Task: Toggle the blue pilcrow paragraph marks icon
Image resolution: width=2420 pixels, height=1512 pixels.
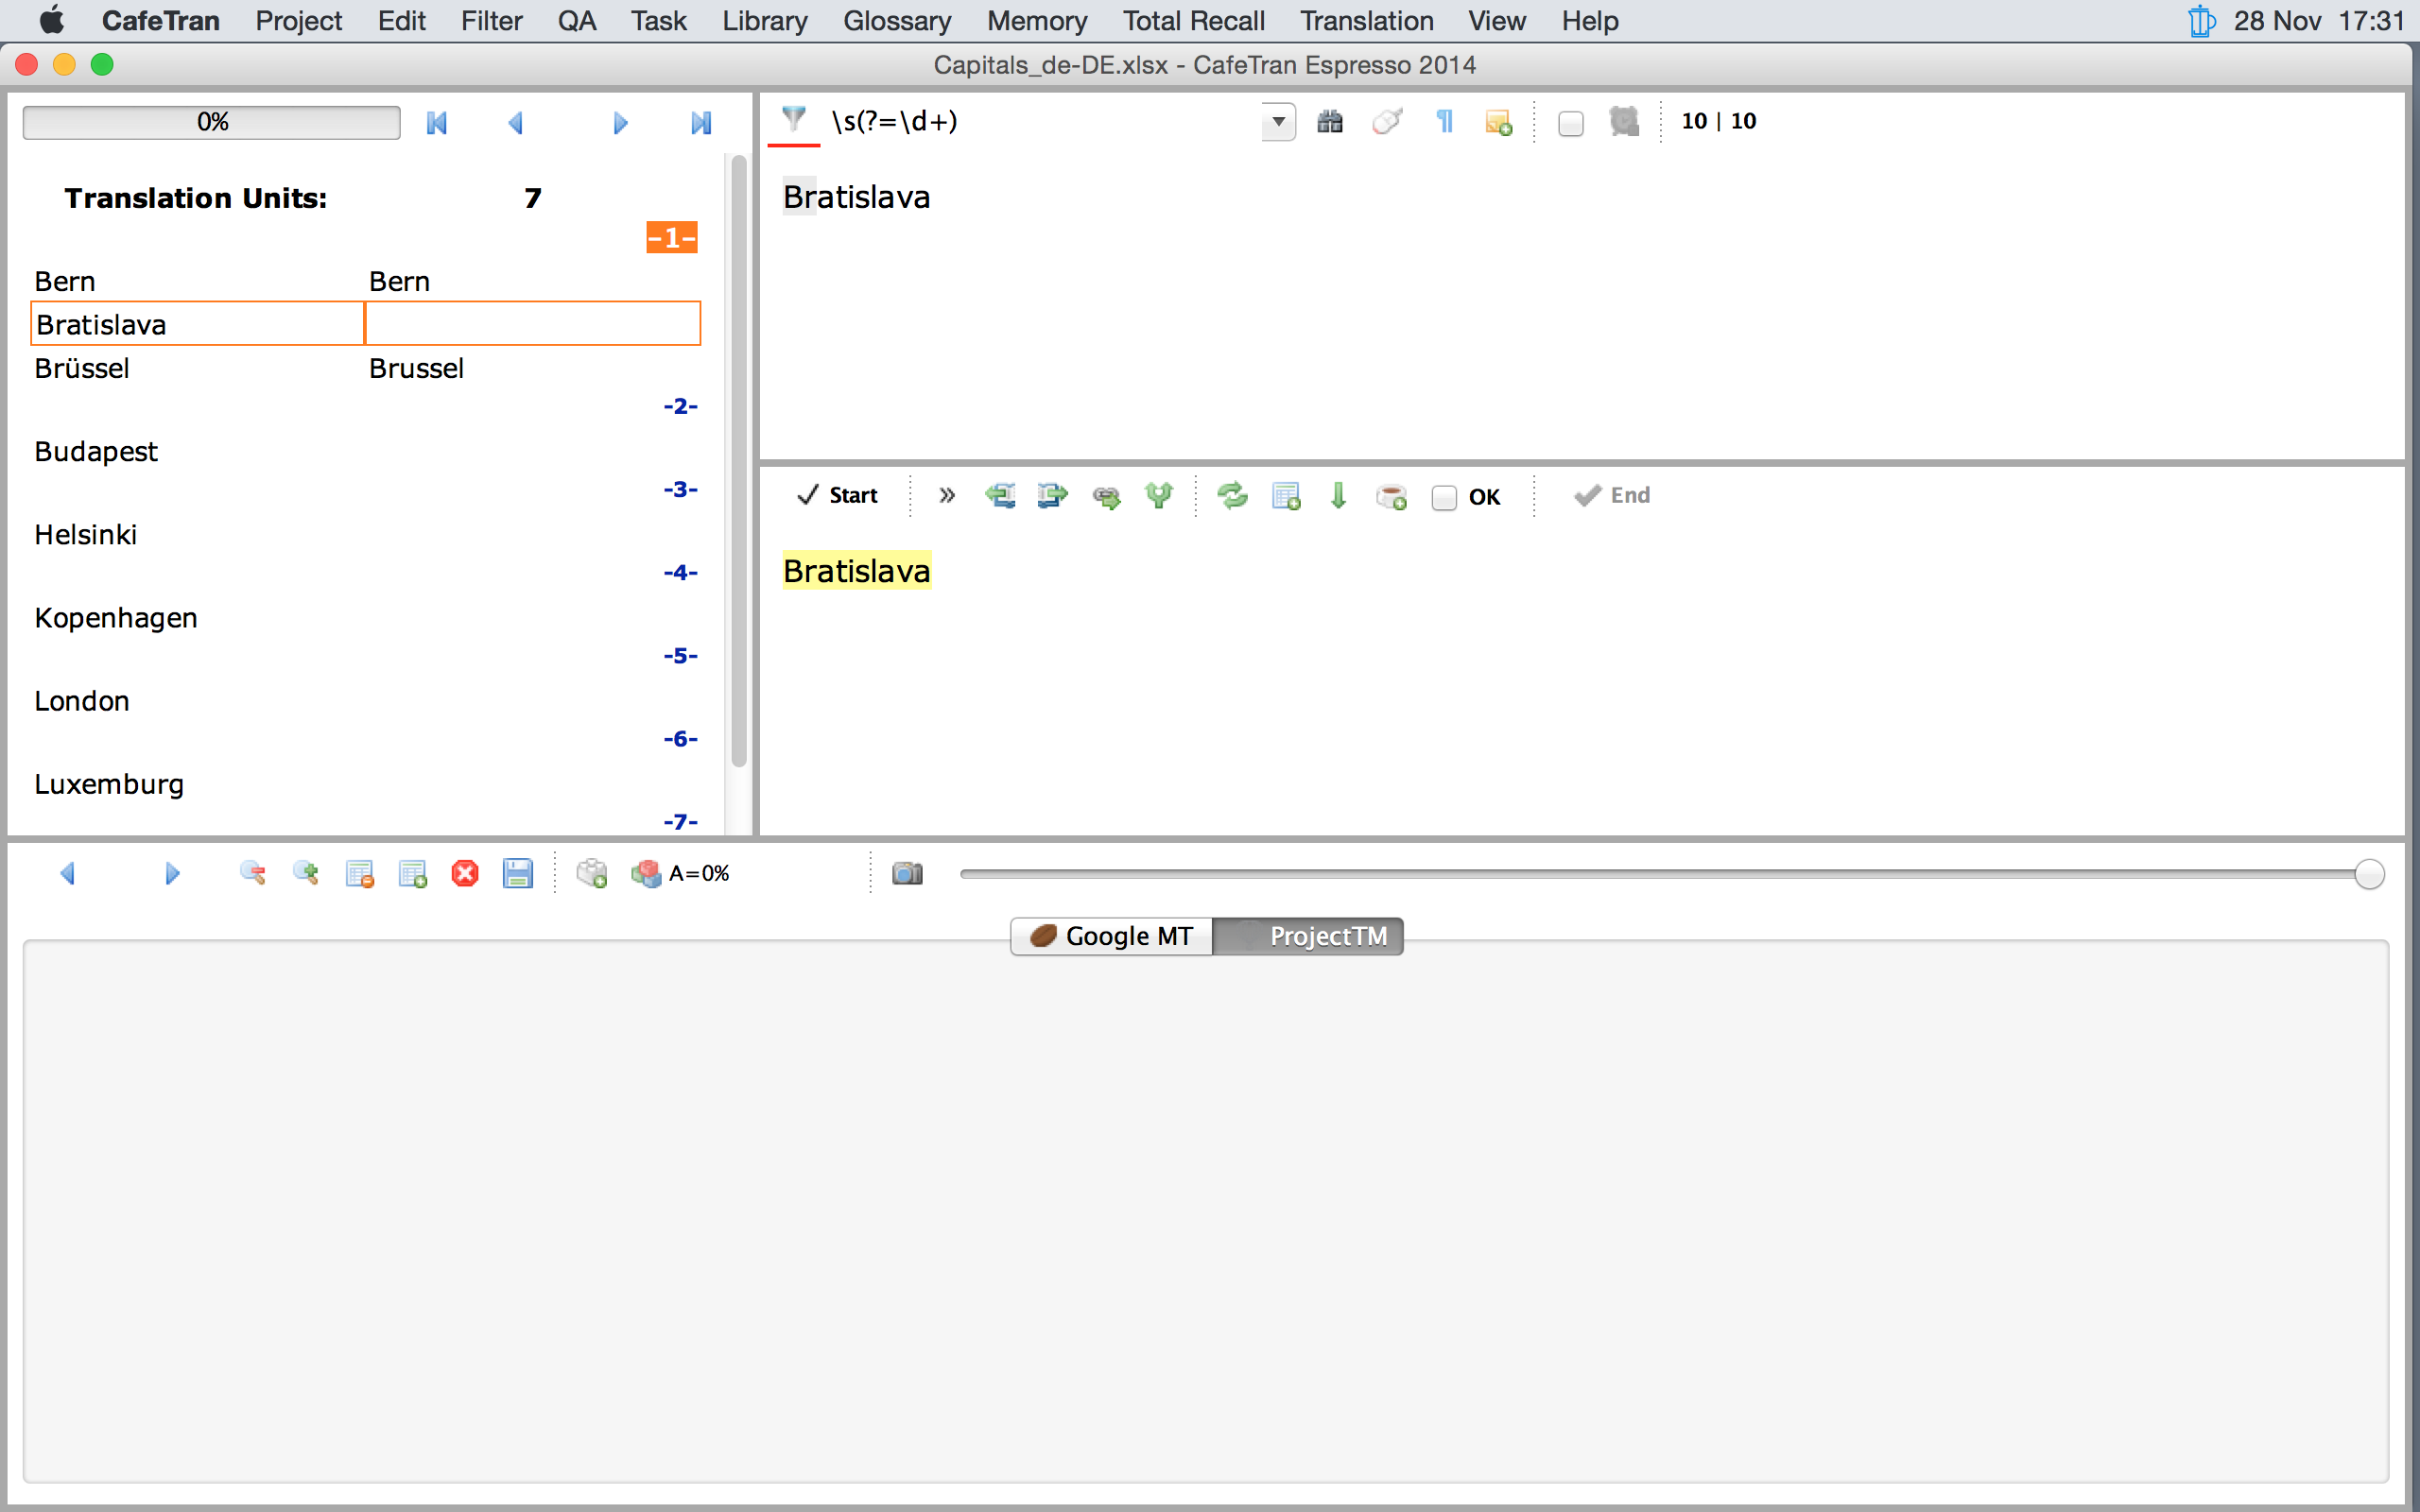Action: coord(1444,122)
